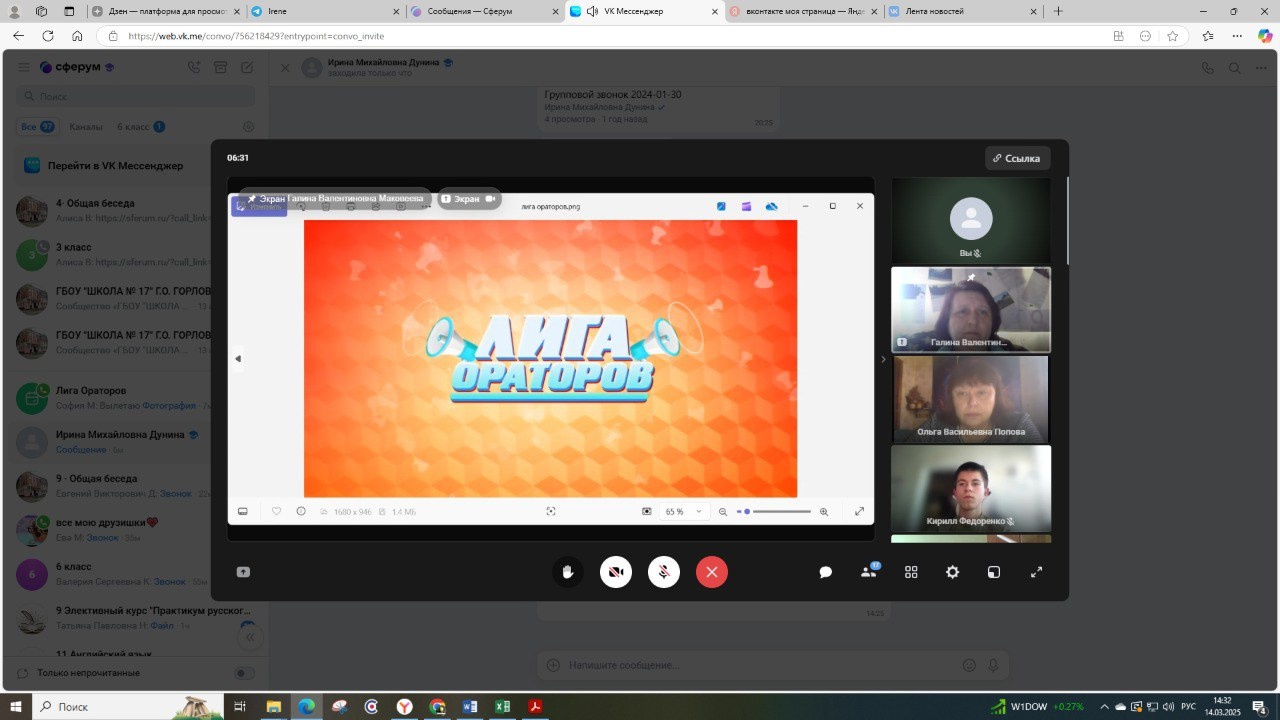Select Галина Валентиновна video tile
This screenshot has width=1280, height=720.
tap(970, 309)
